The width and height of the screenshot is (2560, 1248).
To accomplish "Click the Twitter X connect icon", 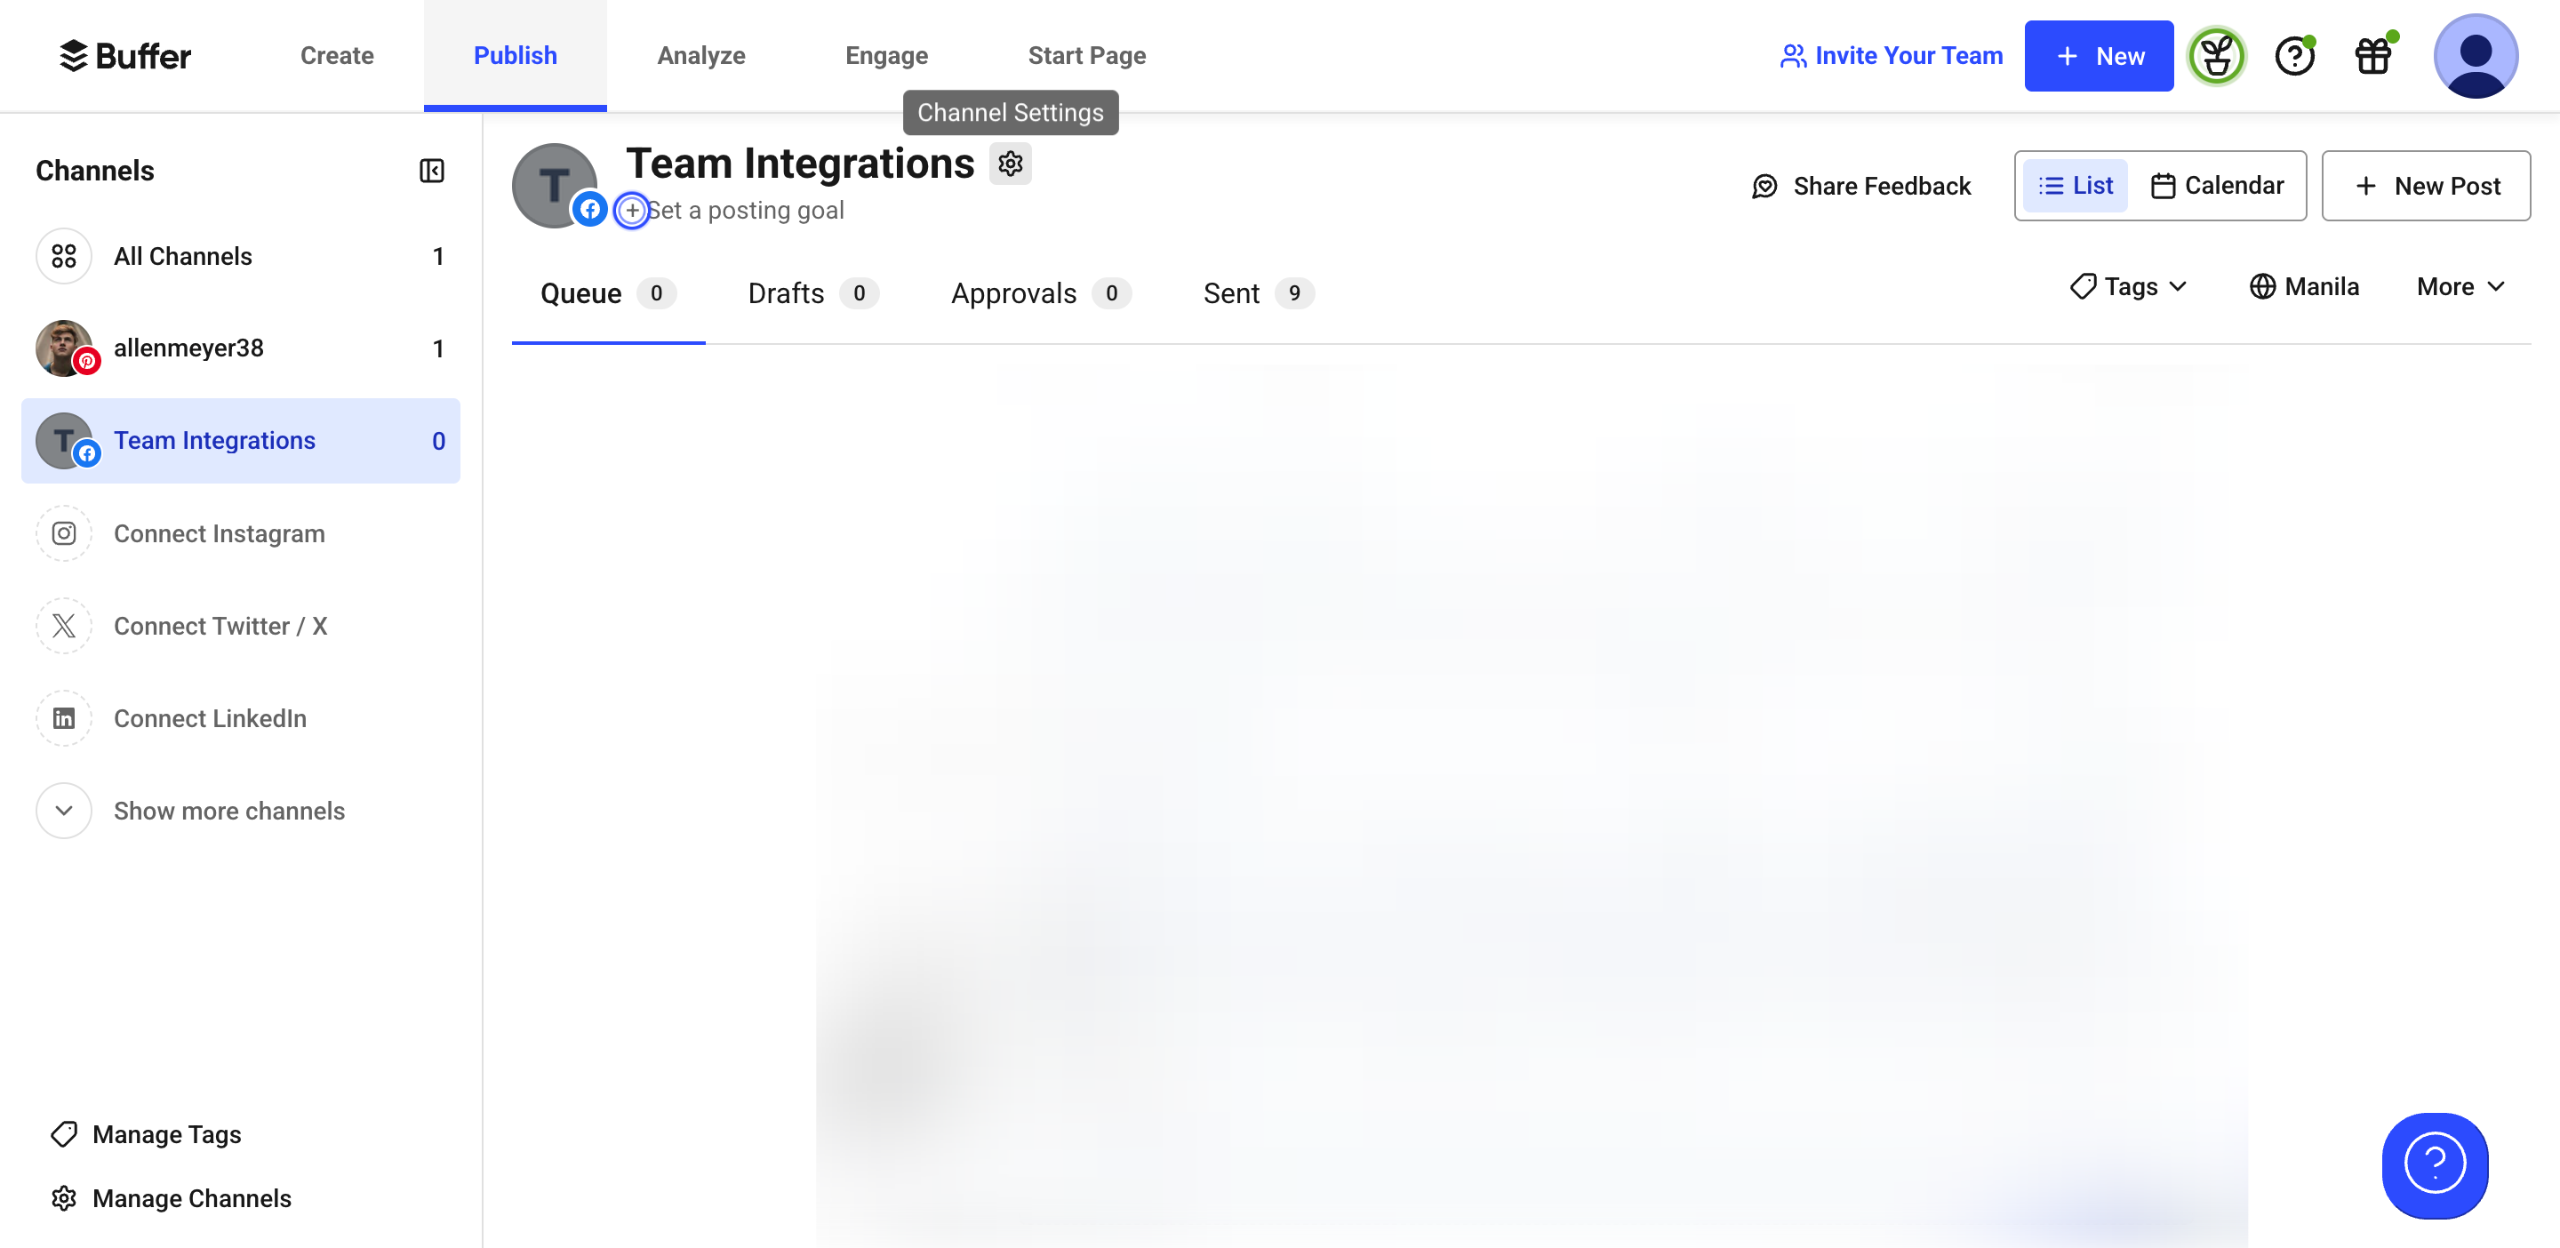I will [x=64, y=626].
